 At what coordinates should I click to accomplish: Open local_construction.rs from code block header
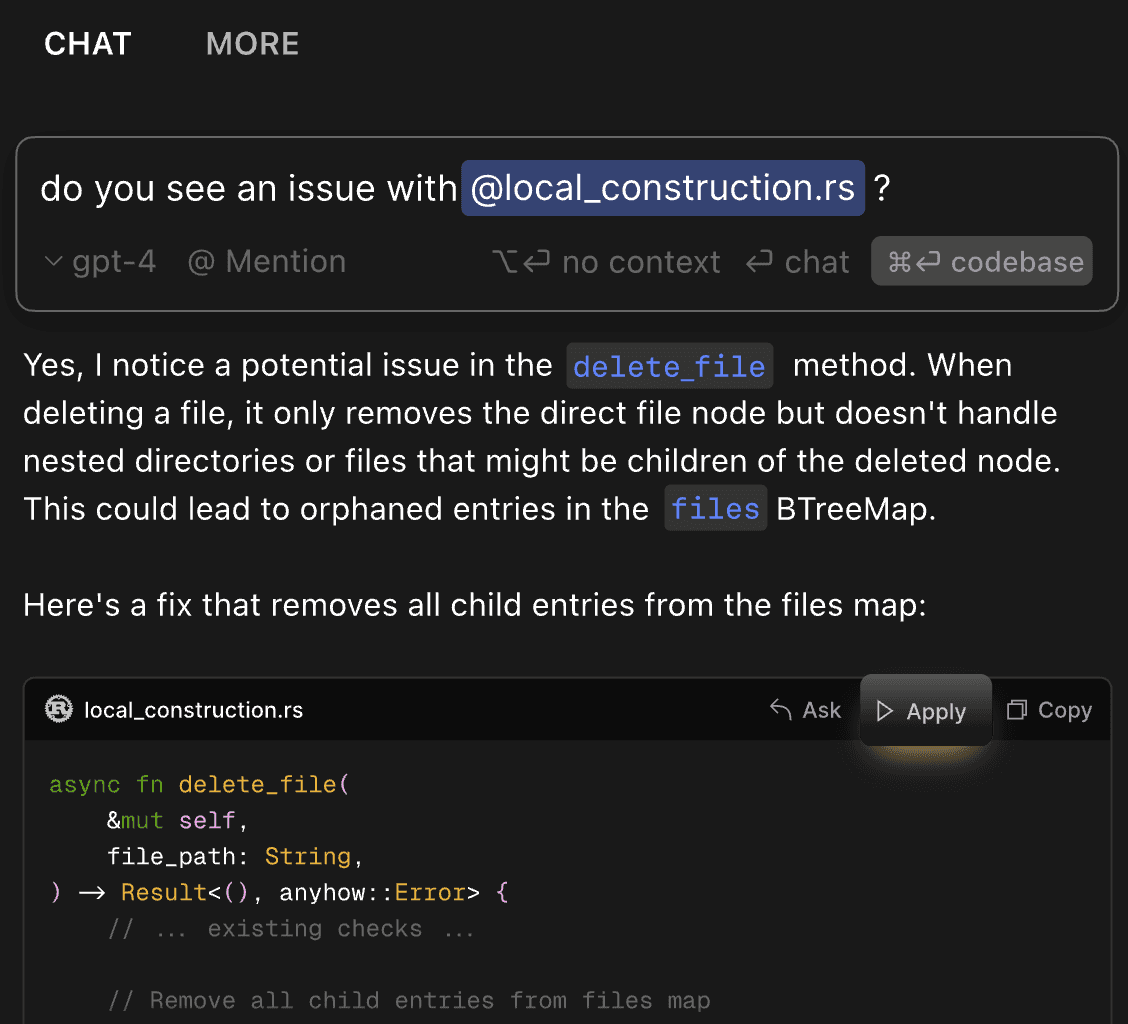pos(194,710)
